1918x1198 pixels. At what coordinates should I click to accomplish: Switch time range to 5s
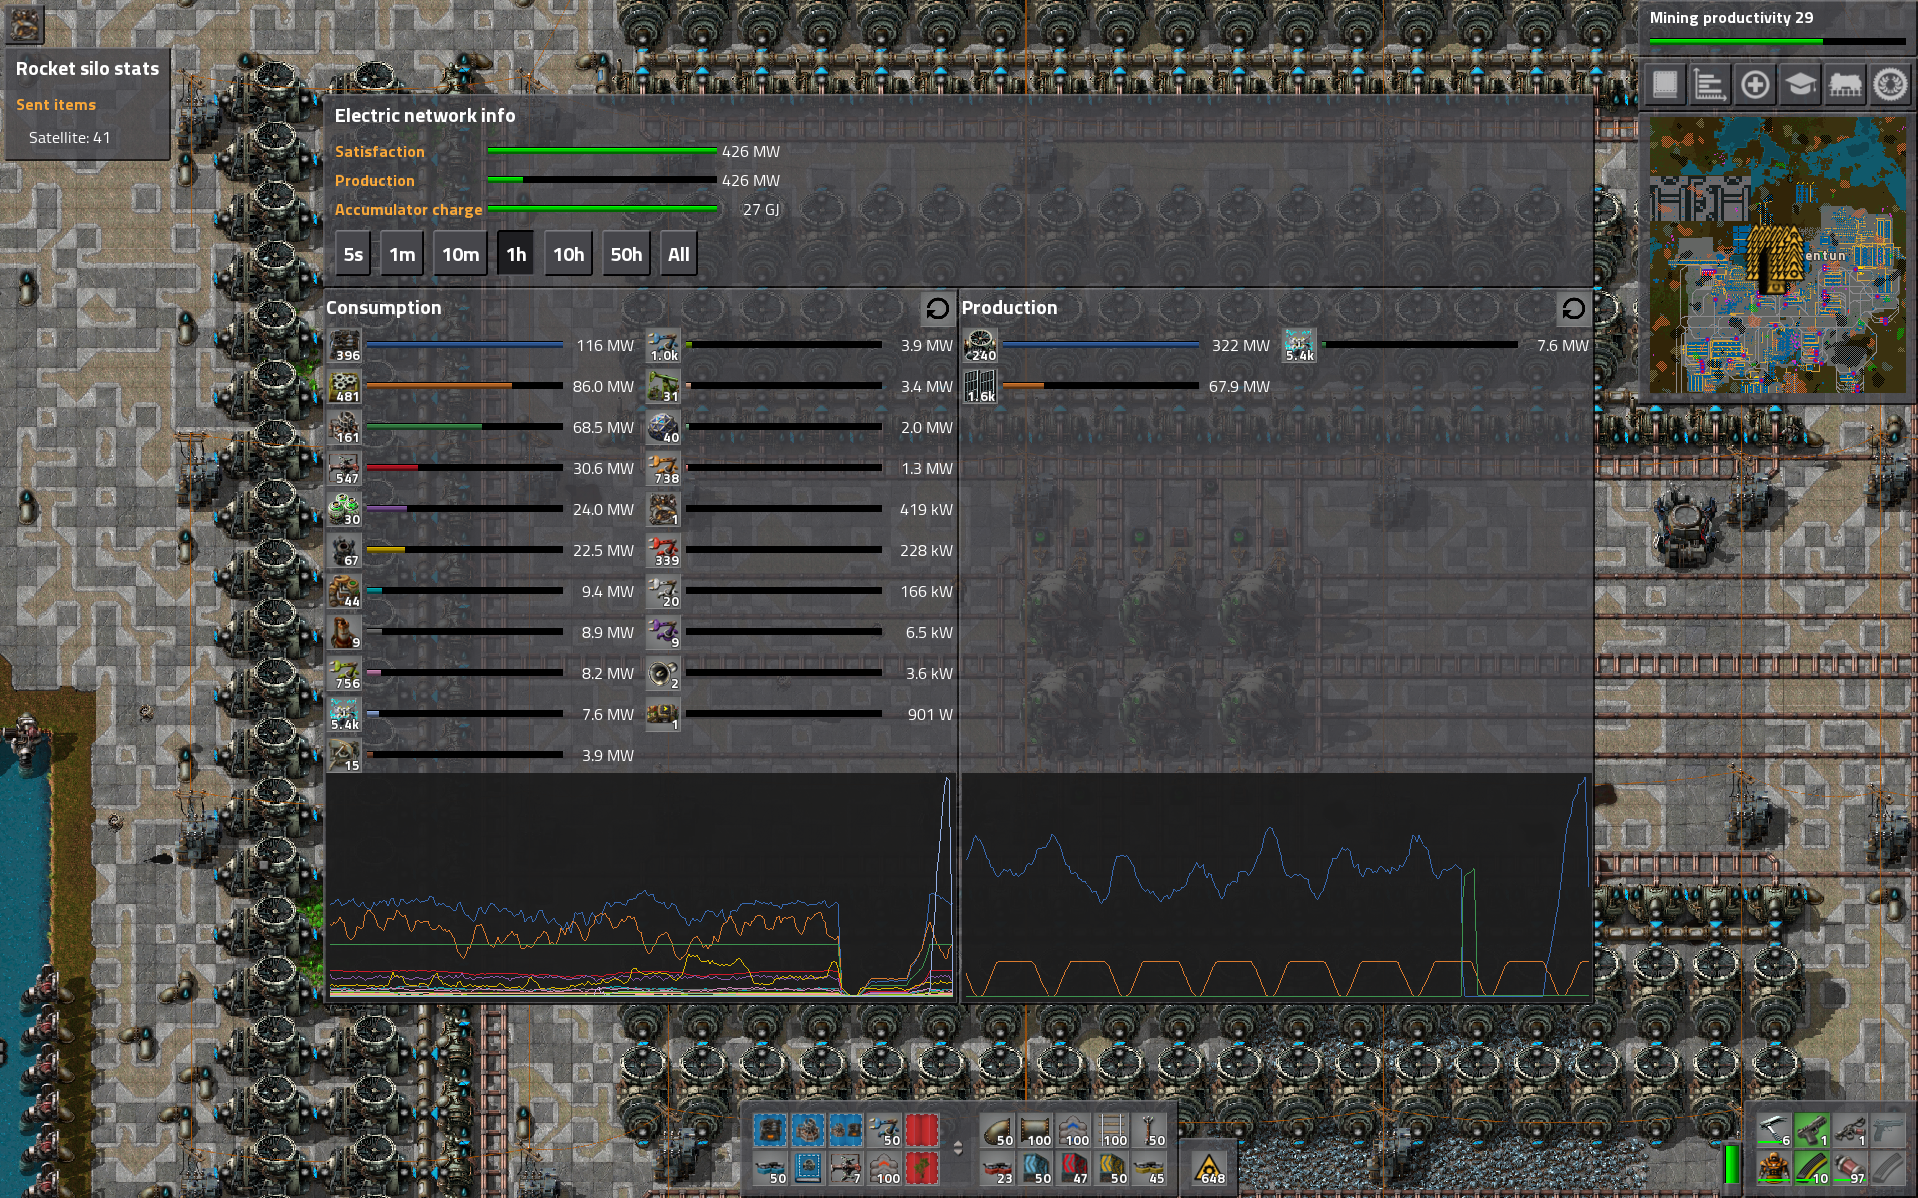pyautogui.click(x=353, y=254)
